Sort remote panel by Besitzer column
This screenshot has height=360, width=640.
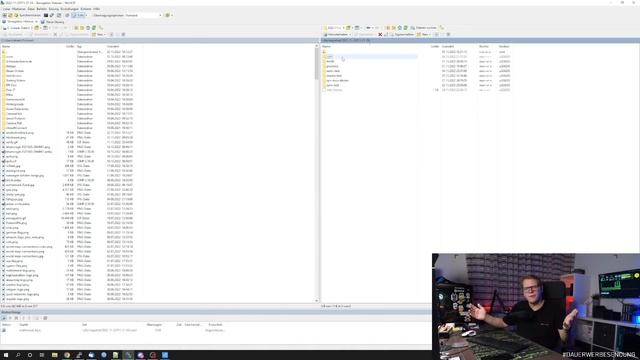tap(504, 47)
